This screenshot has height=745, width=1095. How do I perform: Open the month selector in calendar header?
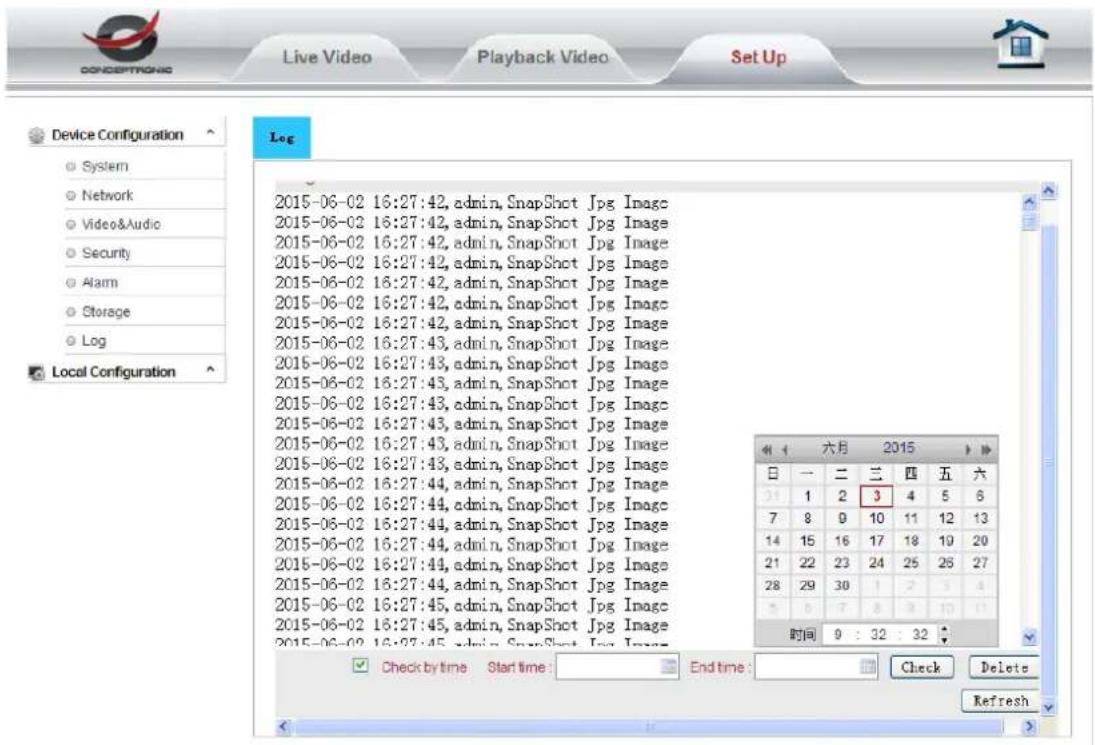[835, 448]
